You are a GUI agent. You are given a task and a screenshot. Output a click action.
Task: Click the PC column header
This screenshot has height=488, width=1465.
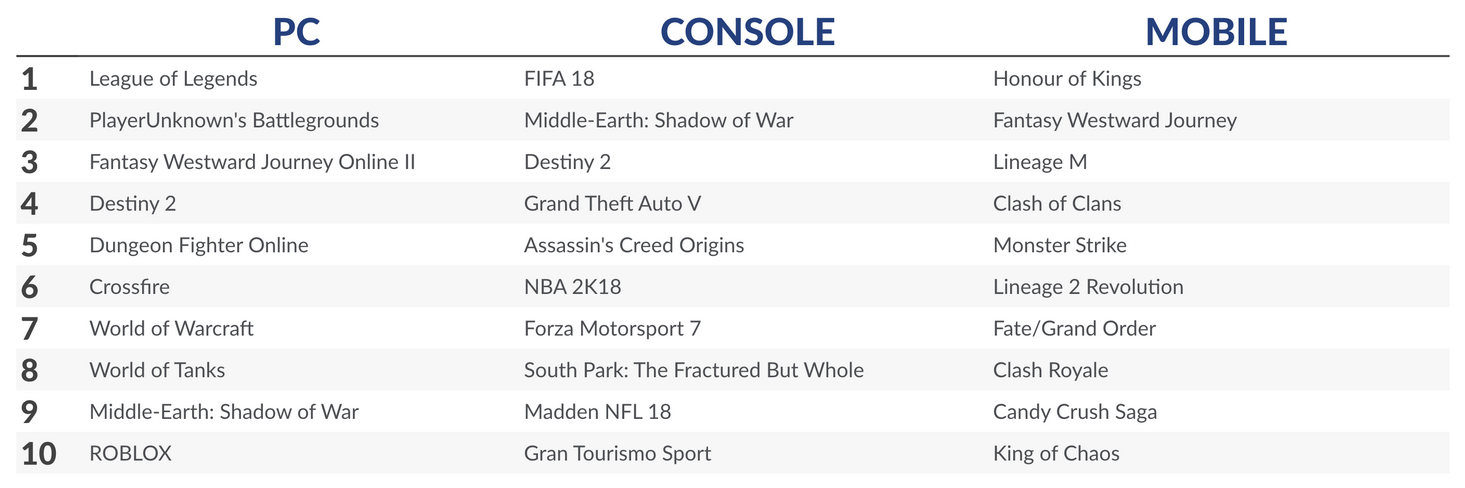tap(296, 32)
